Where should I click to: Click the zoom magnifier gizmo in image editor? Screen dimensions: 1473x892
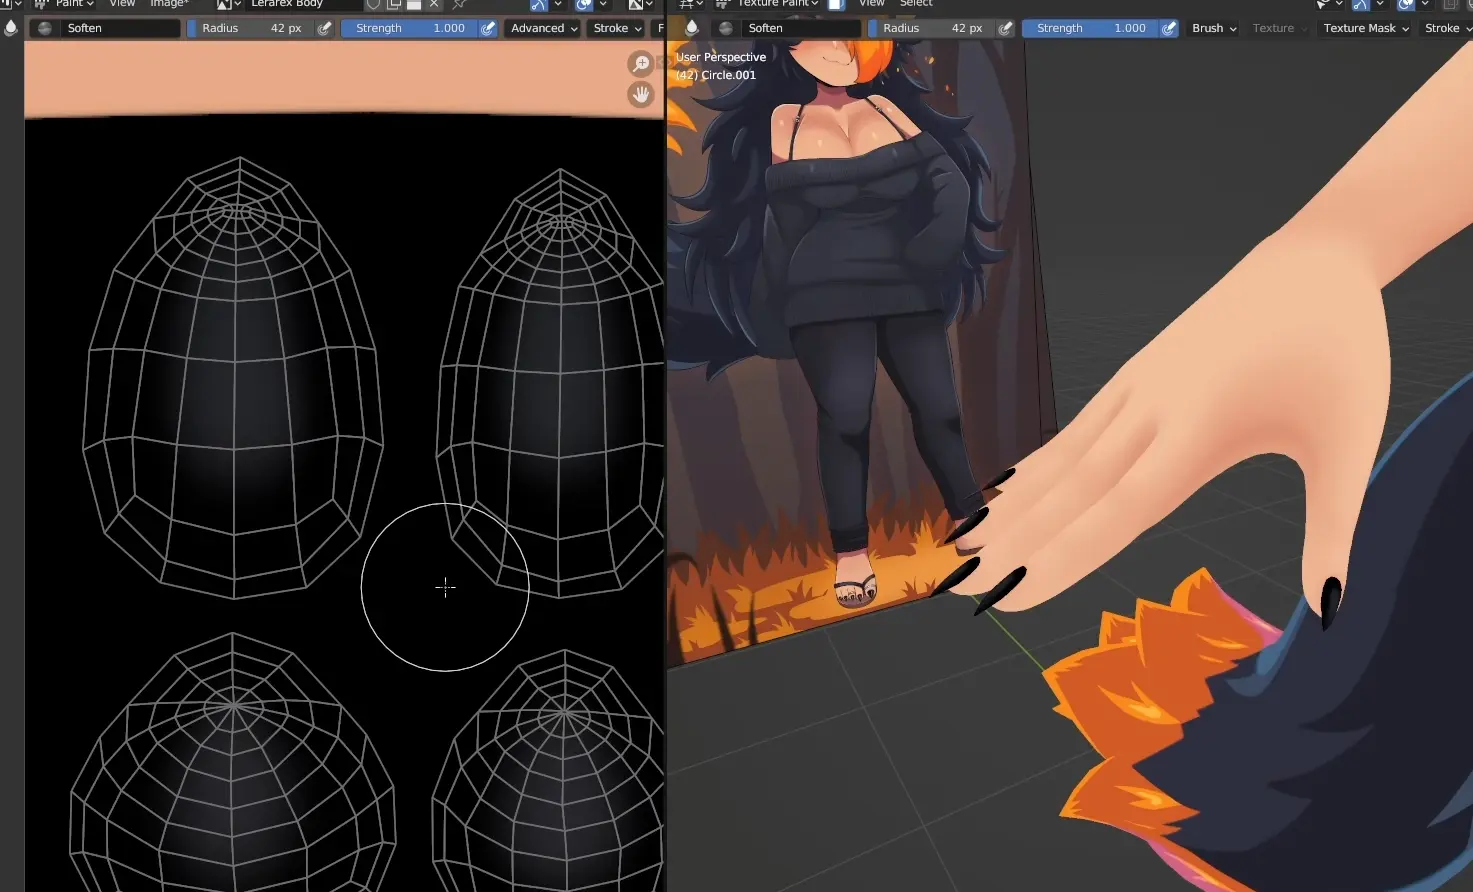pos(640,64)
